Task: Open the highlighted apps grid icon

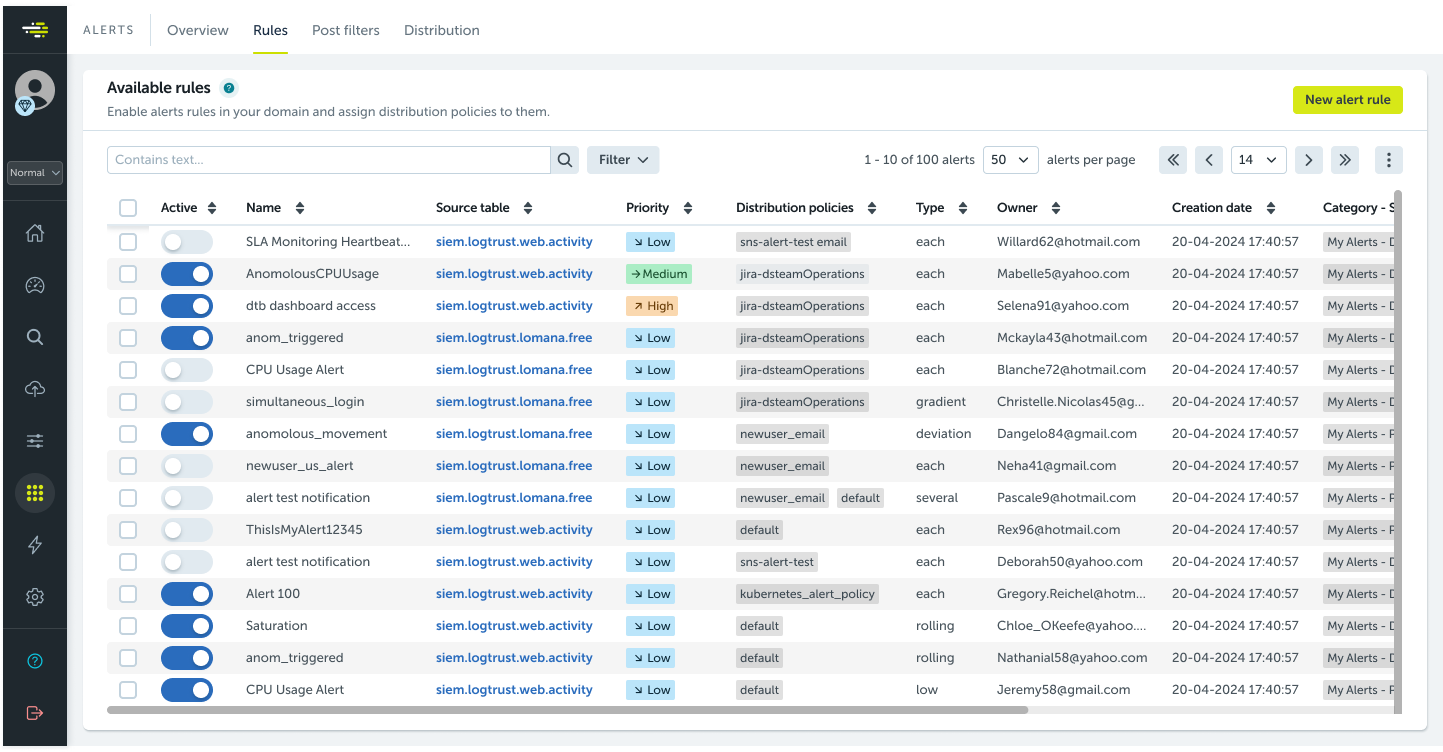Action: point(35,492)
